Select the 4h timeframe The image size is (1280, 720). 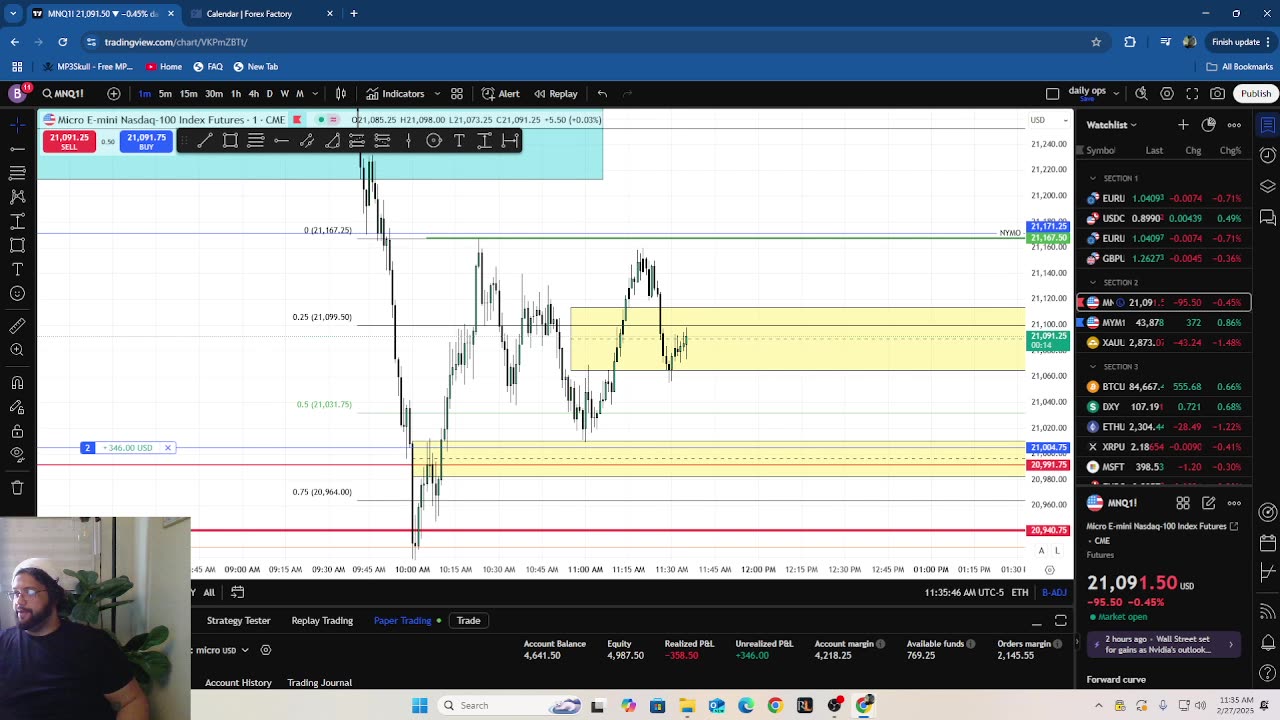(x=253, y=94)
